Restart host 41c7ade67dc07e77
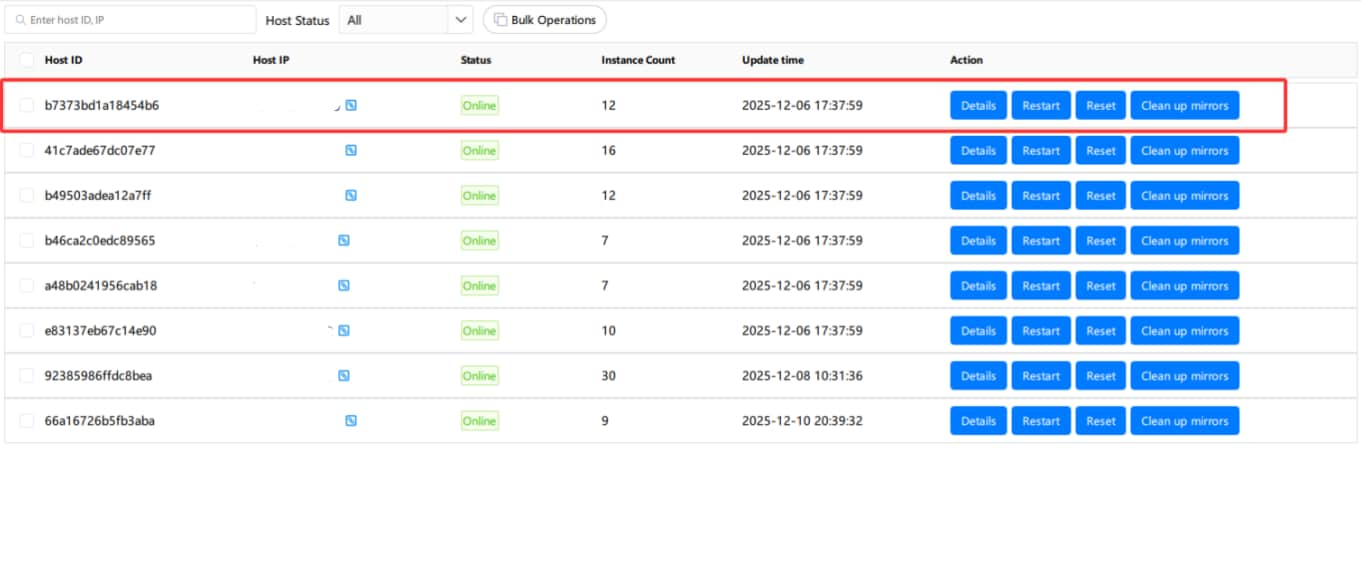 click(1041, 150)
